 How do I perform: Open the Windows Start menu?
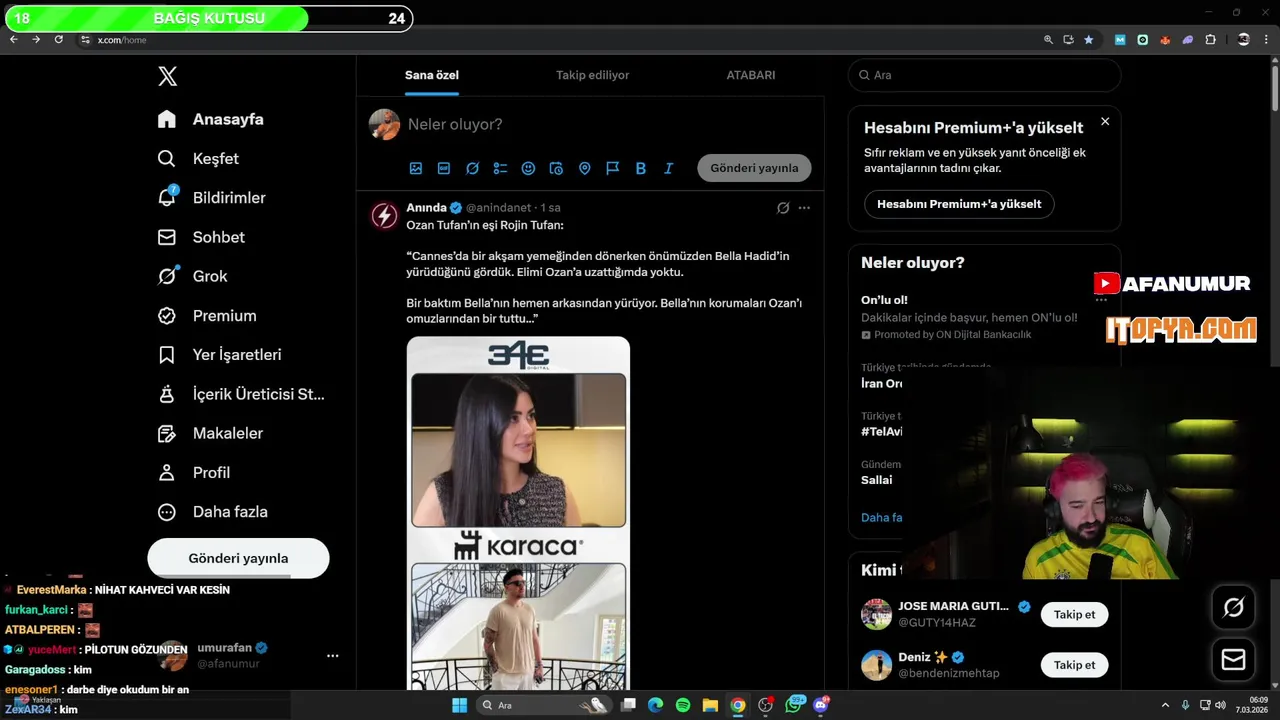pyautogui.click(x=459, y=705)
